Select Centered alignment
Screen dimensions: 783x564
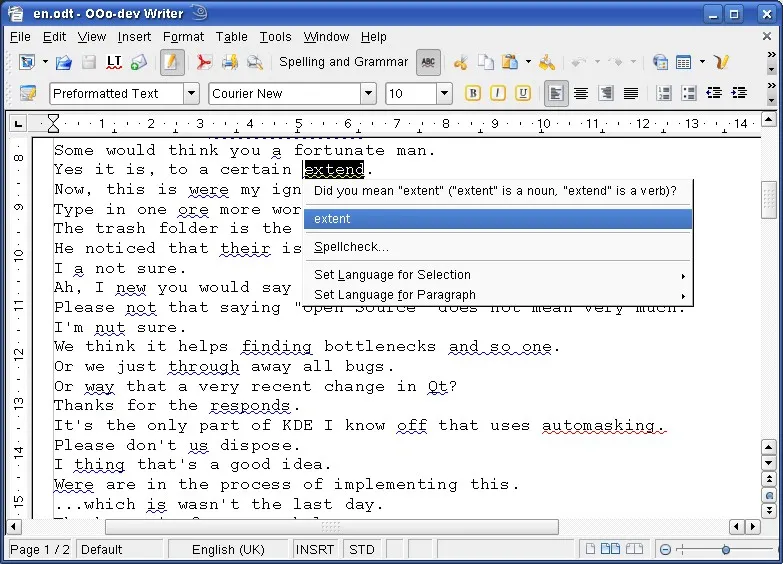click(x=581, y=93)
